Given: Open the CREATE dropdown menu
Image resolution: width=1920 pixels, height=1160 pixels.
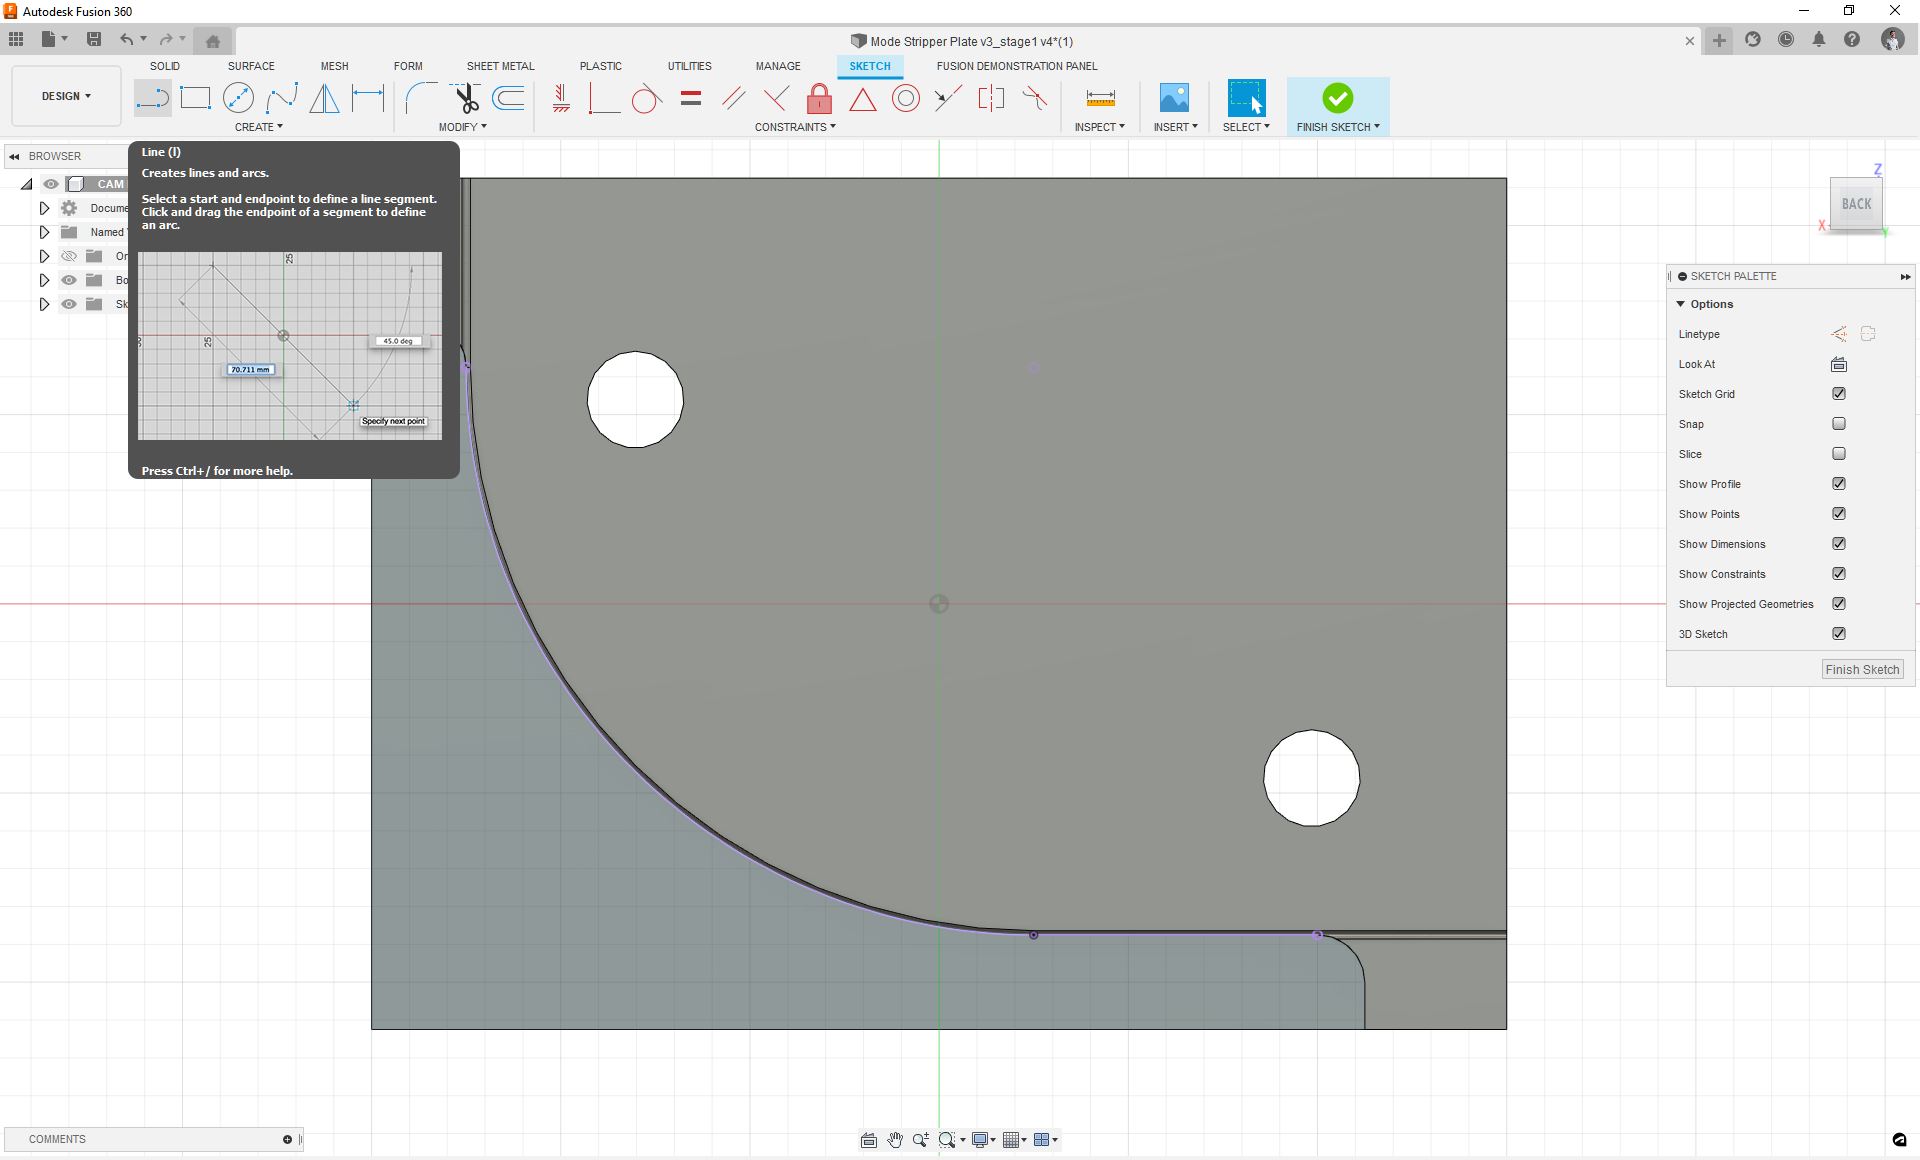Looking at the screenshot, I should pos(258,127).
